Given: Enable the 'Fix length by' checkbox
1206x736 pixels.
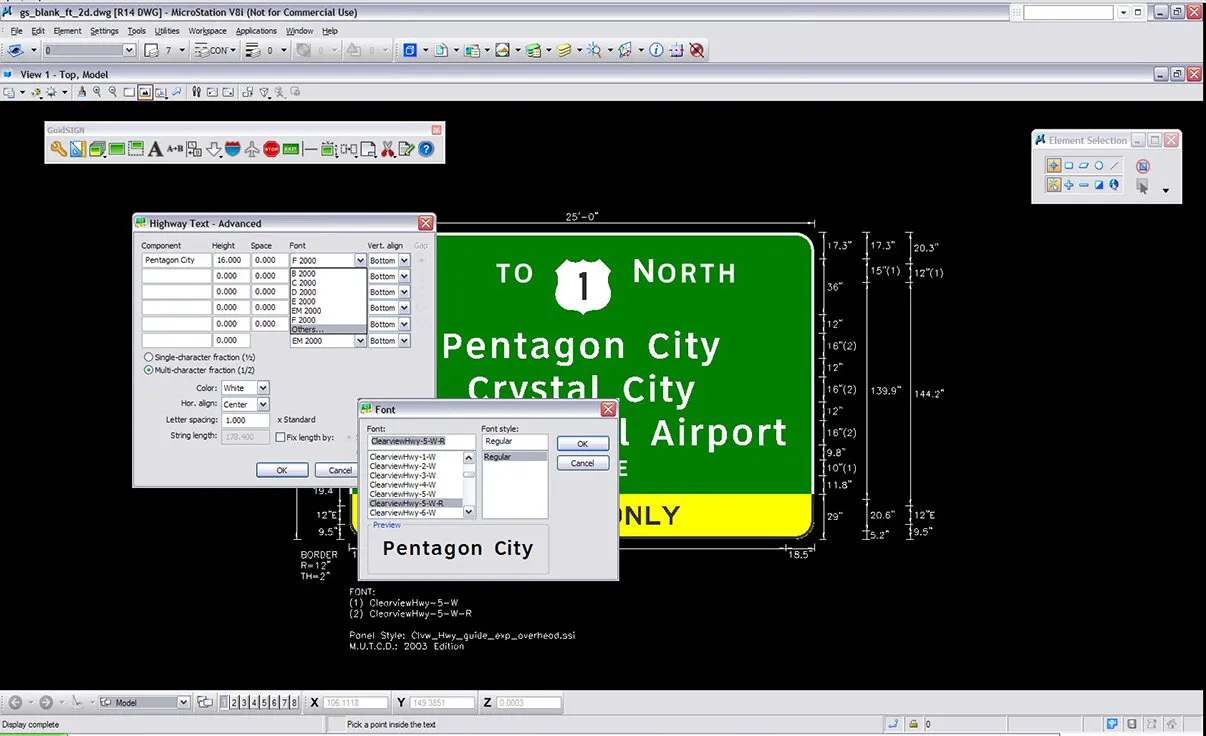Looking at the screenshot, I should (280, 437).
